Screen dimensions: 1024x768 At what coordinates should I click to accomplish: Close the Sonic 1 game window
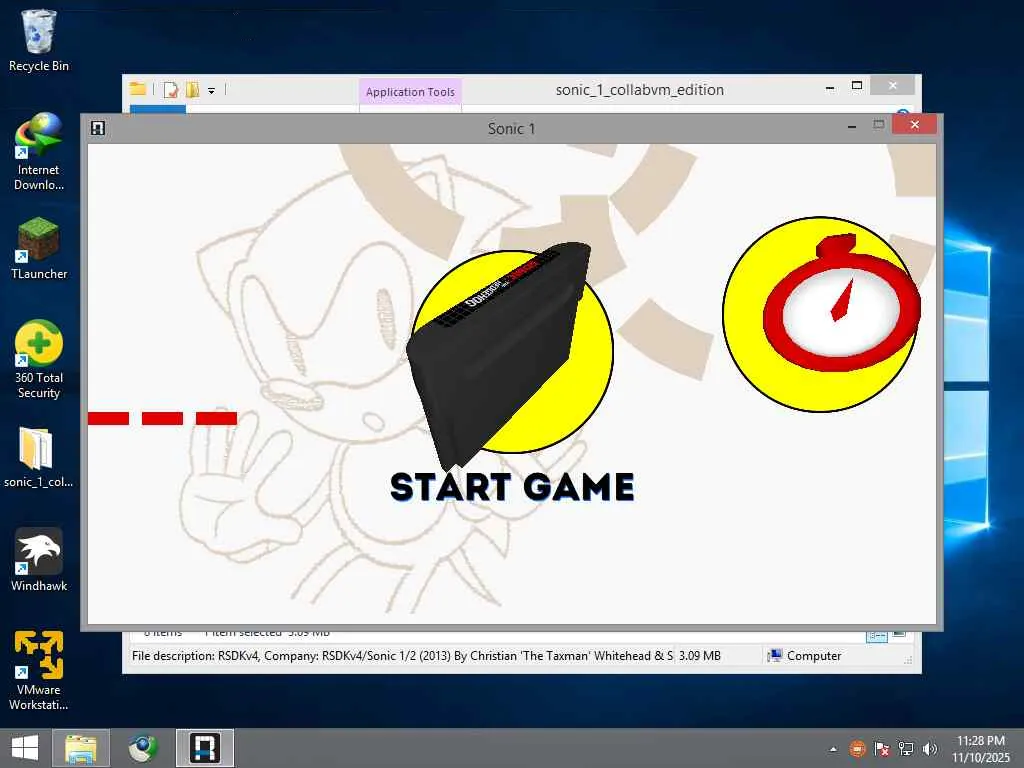pyautogui.click(x=914, y=124)
